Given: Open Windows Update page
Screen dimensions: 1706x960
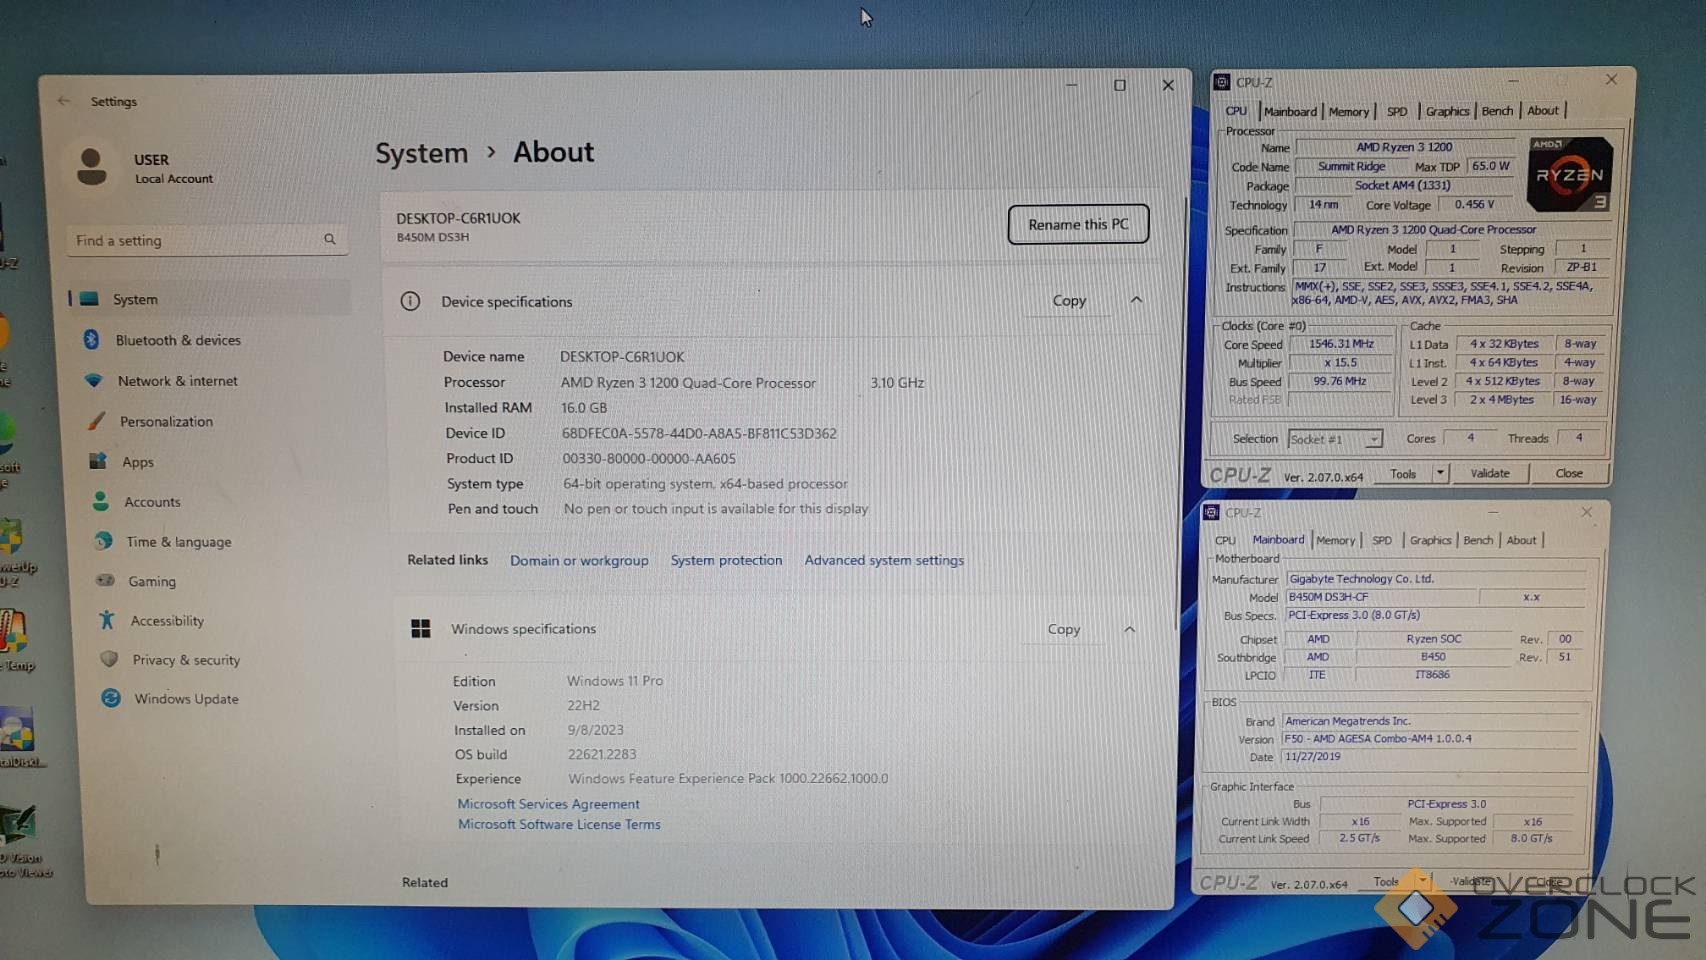Looking at the screenshot, I should (186, 699).
